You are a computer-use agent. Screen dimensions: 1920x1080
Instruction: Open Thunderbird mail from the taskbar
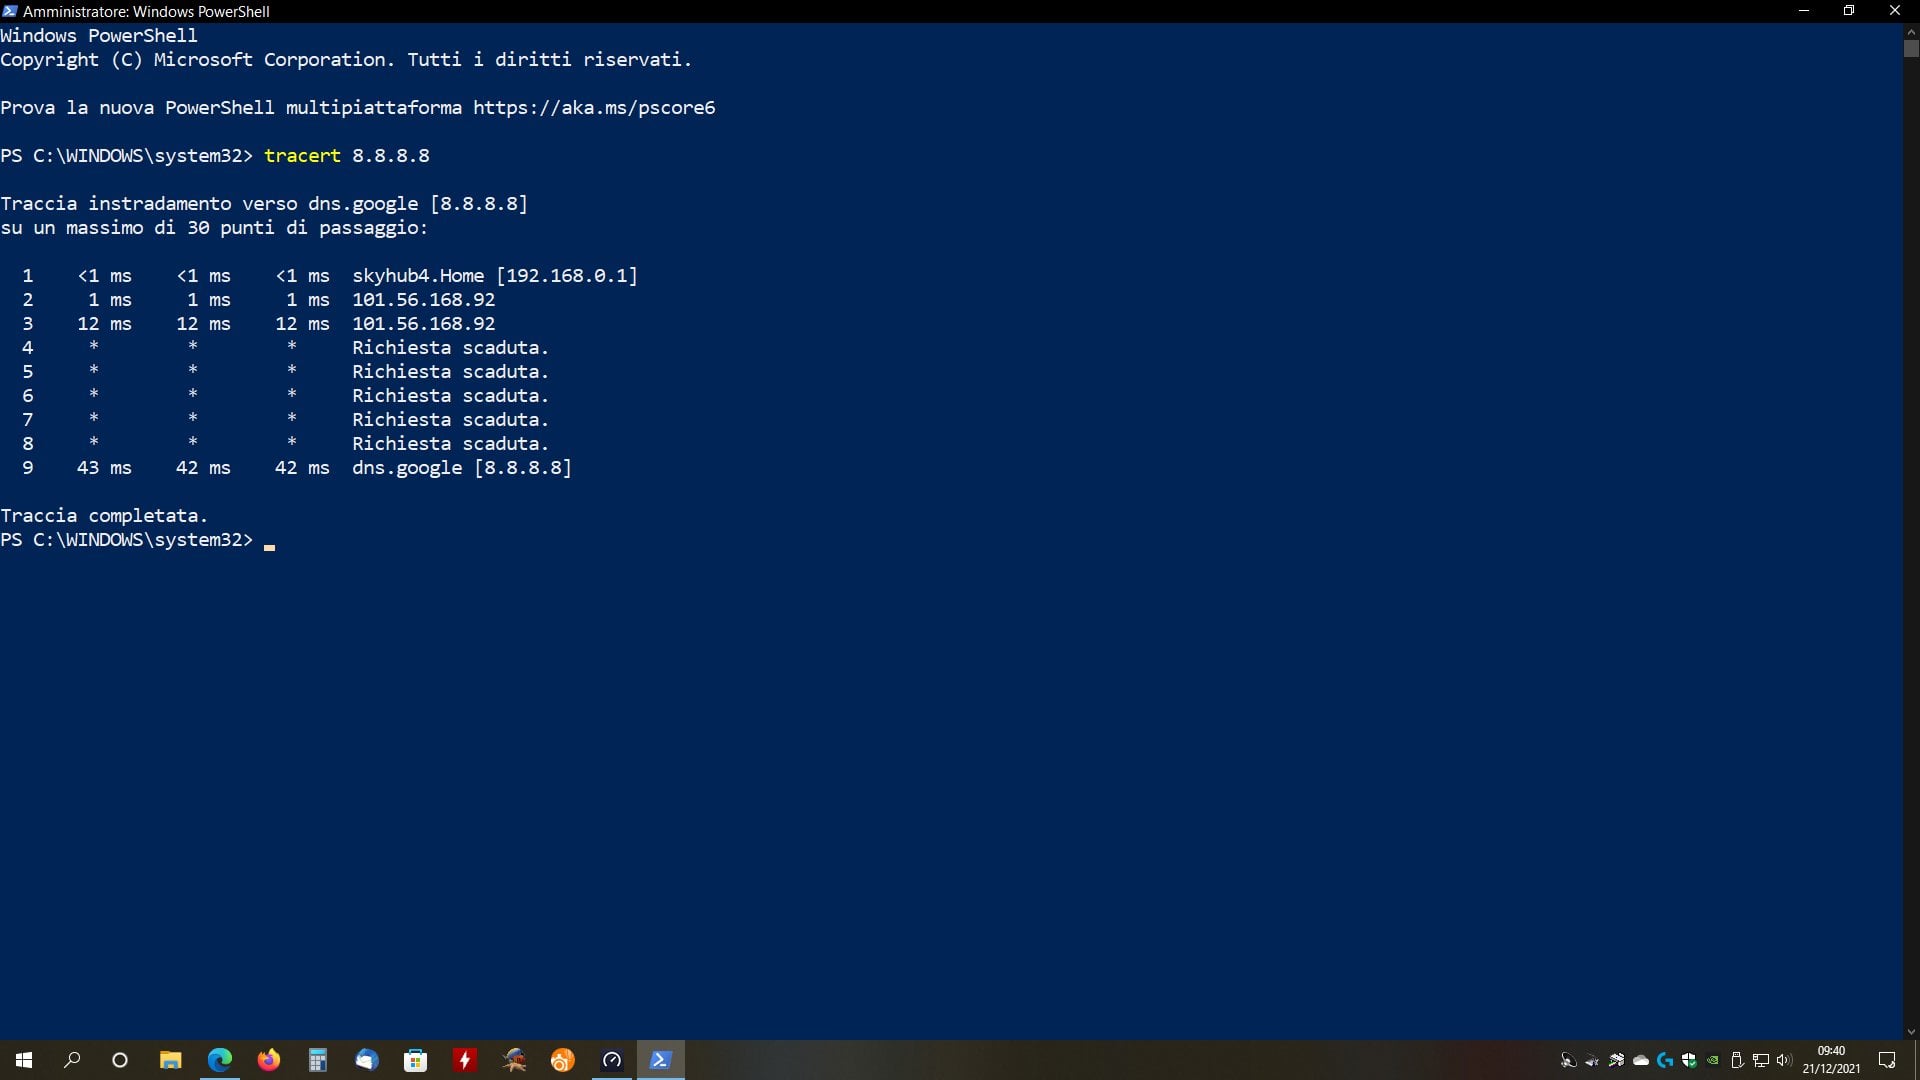tap(366, 1060)
